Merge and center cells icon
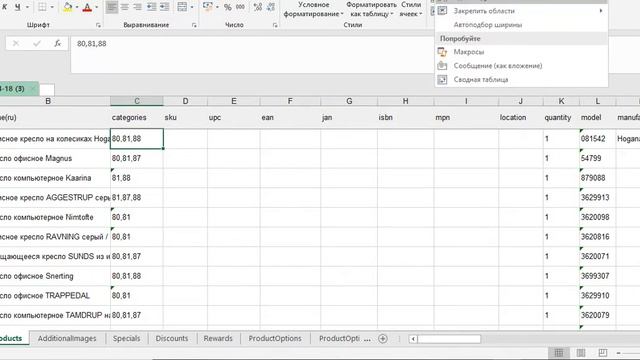The image size is (640, 360). pos(182,7)
